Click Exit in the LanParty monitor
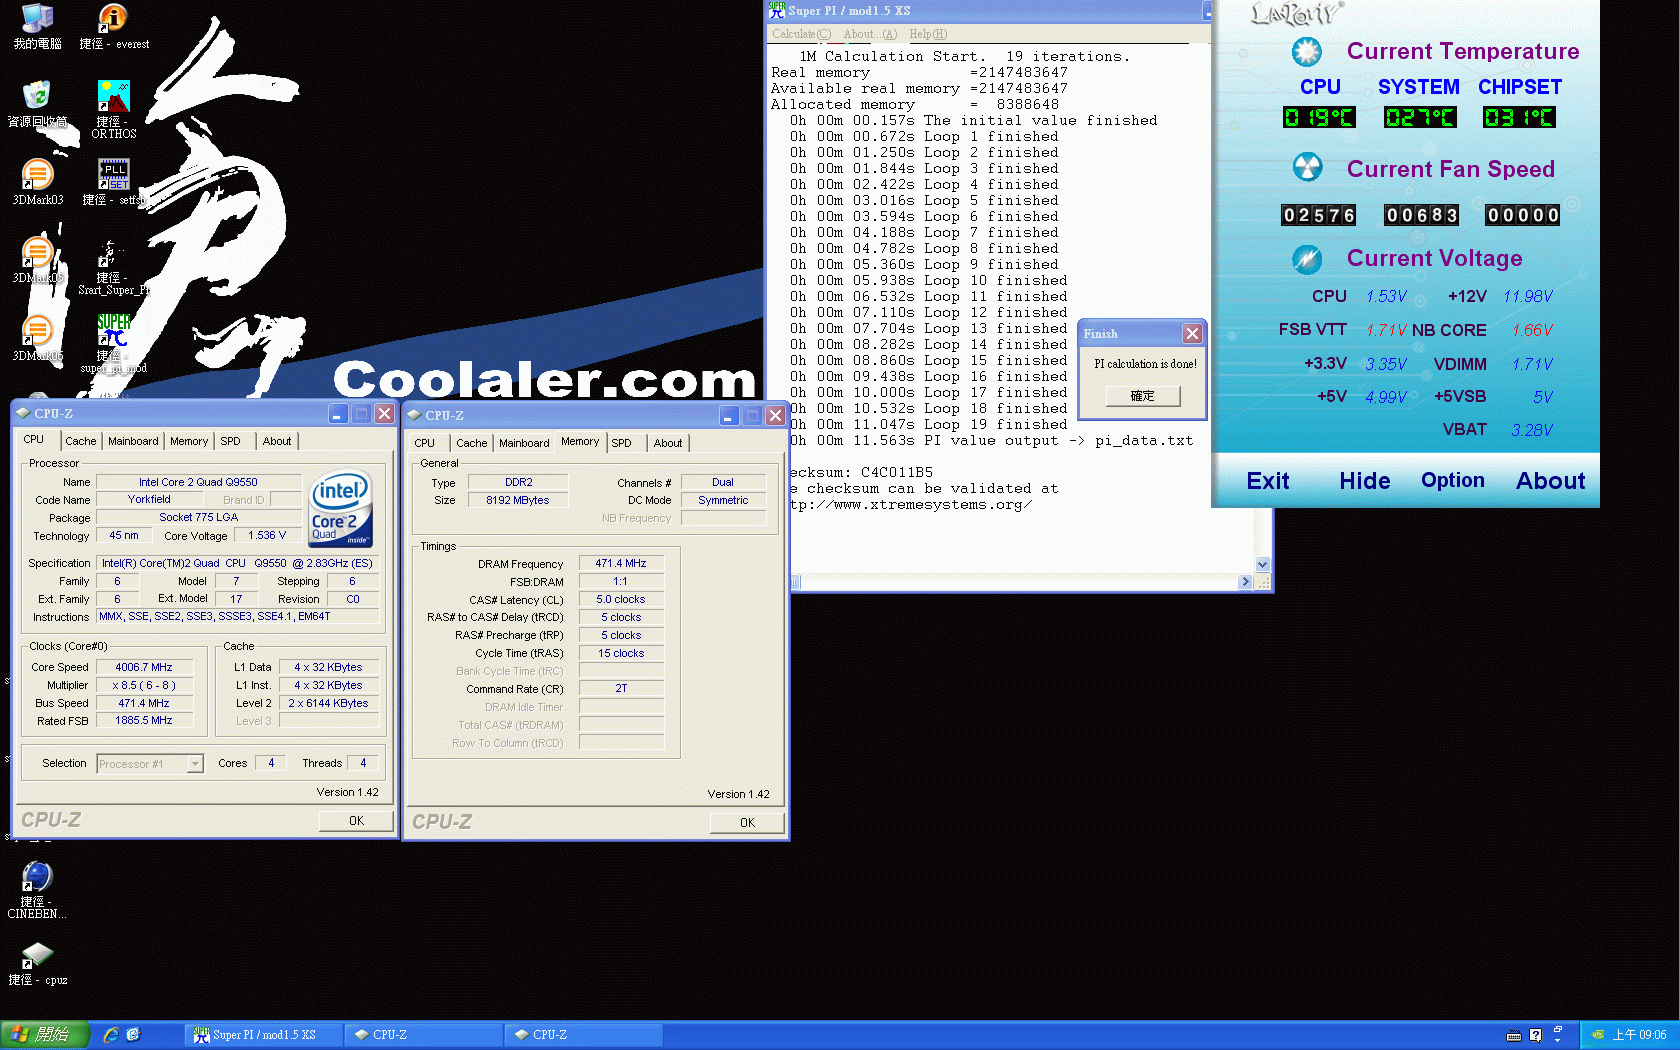 (1268, 481)
